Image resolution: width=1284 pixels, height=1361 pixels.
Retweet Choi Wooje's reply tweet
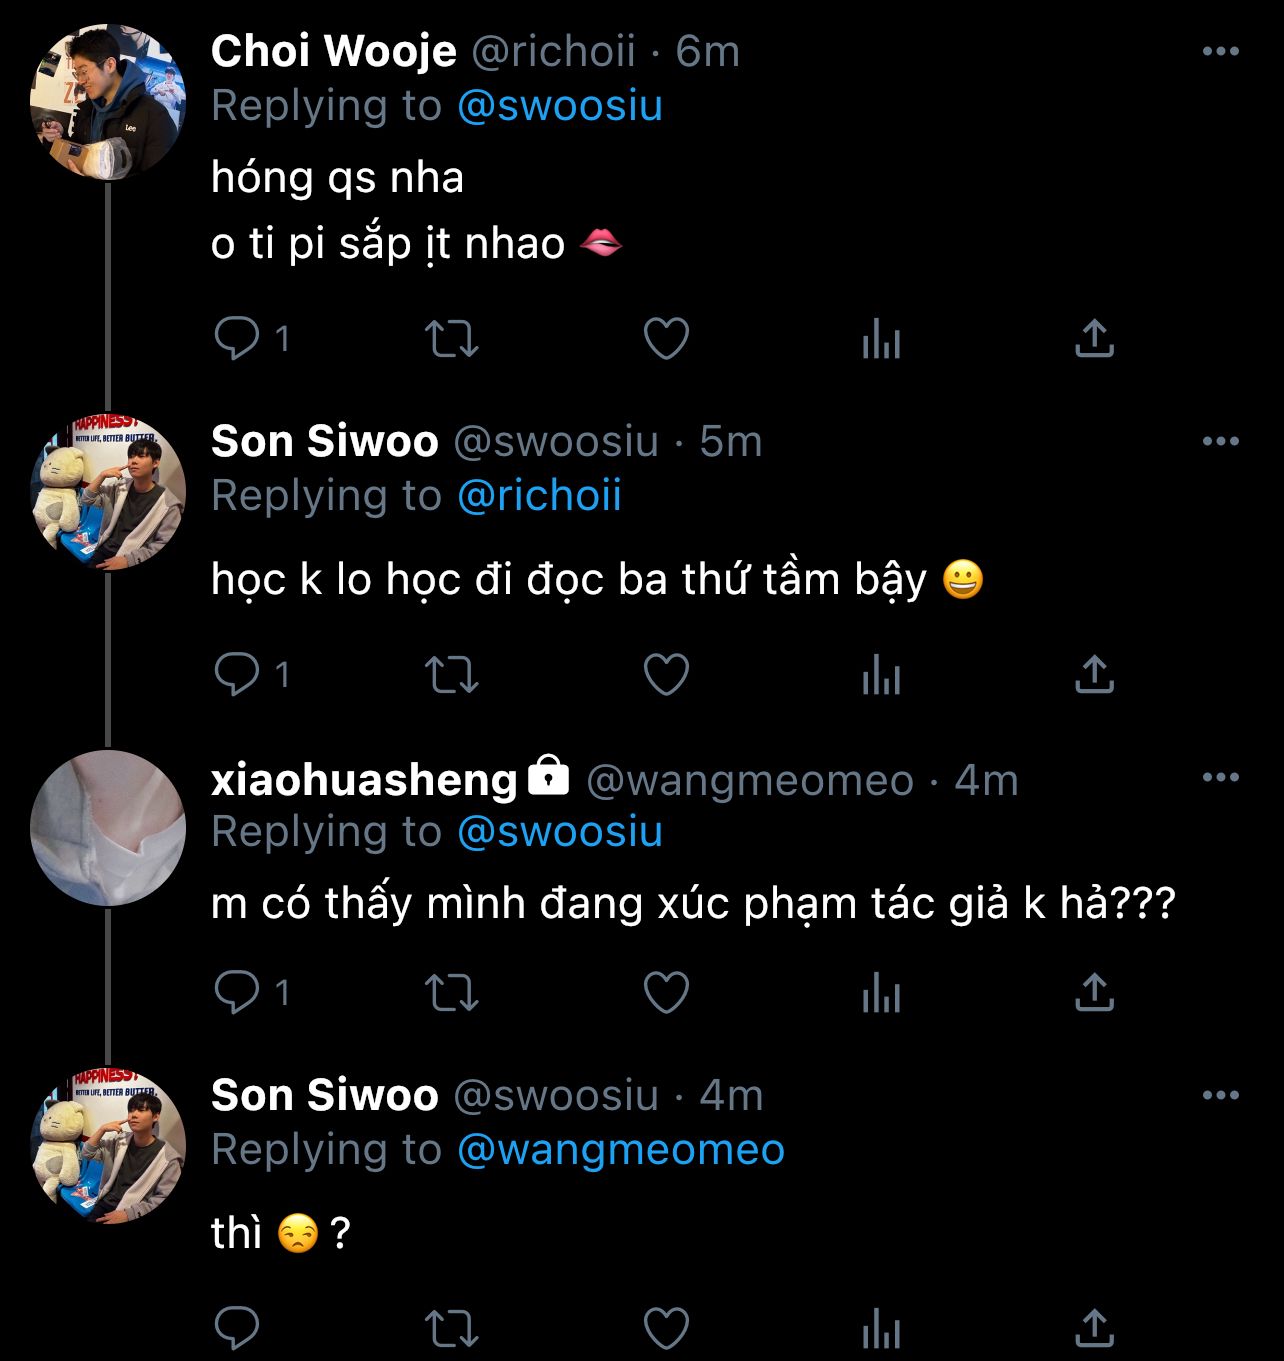click(x=452, y=339)
